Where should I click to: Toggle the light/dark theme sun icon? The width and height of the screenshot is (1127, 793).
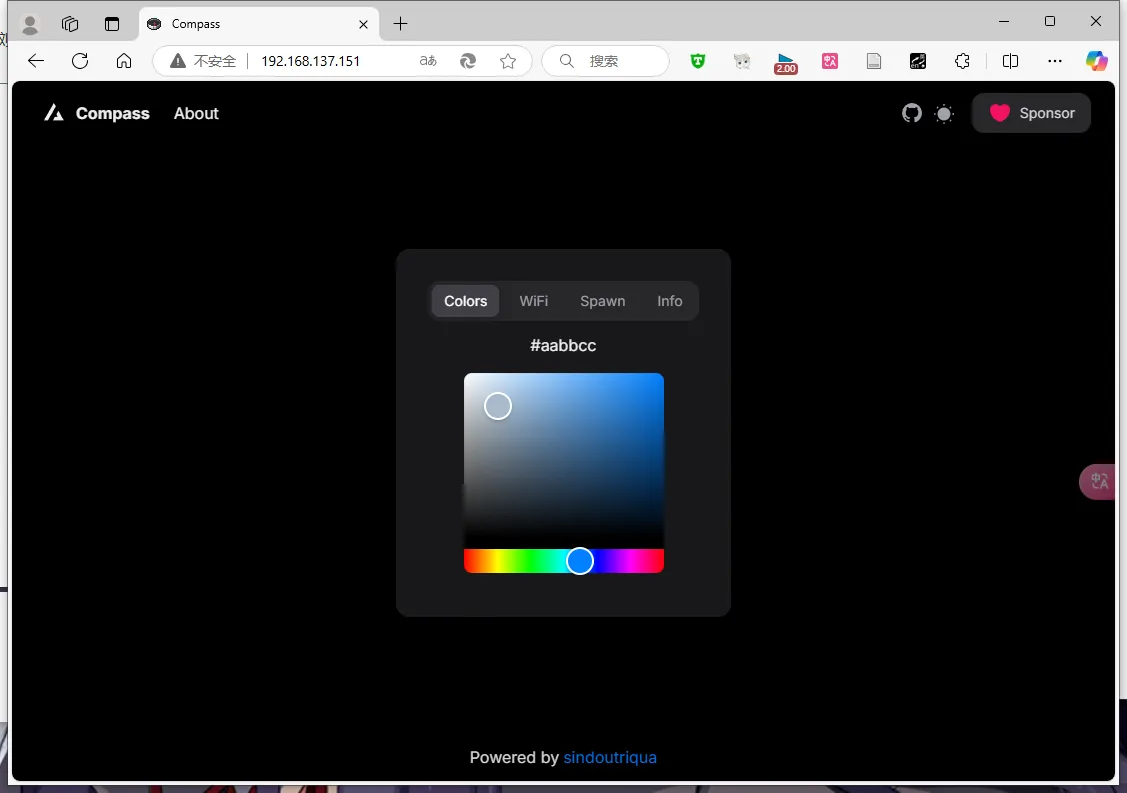(x=944, y=114)
